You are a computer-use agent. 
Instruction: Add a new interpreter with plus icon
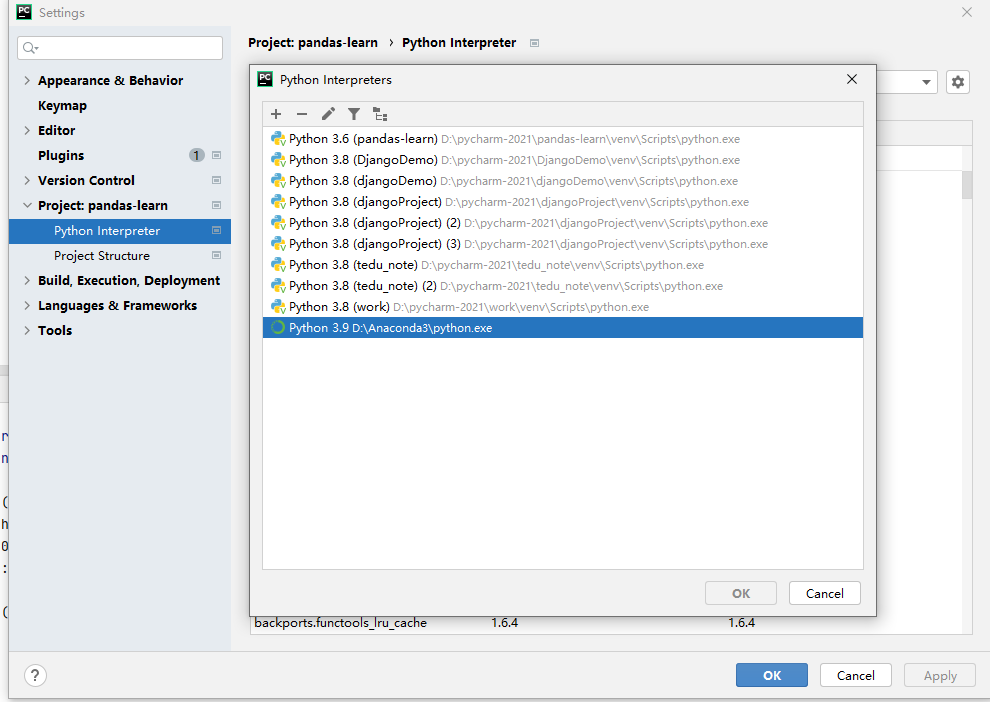click(276, 114)
